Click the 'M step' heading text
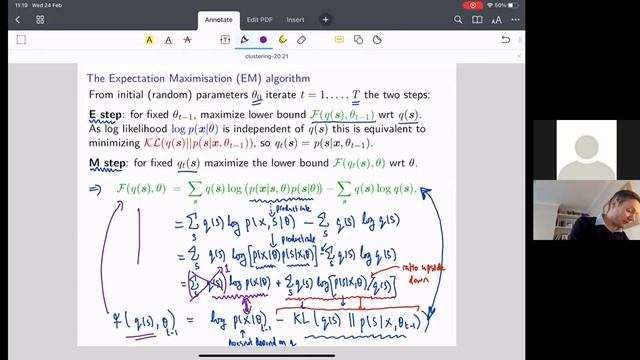640x360 pixels. 107,163
